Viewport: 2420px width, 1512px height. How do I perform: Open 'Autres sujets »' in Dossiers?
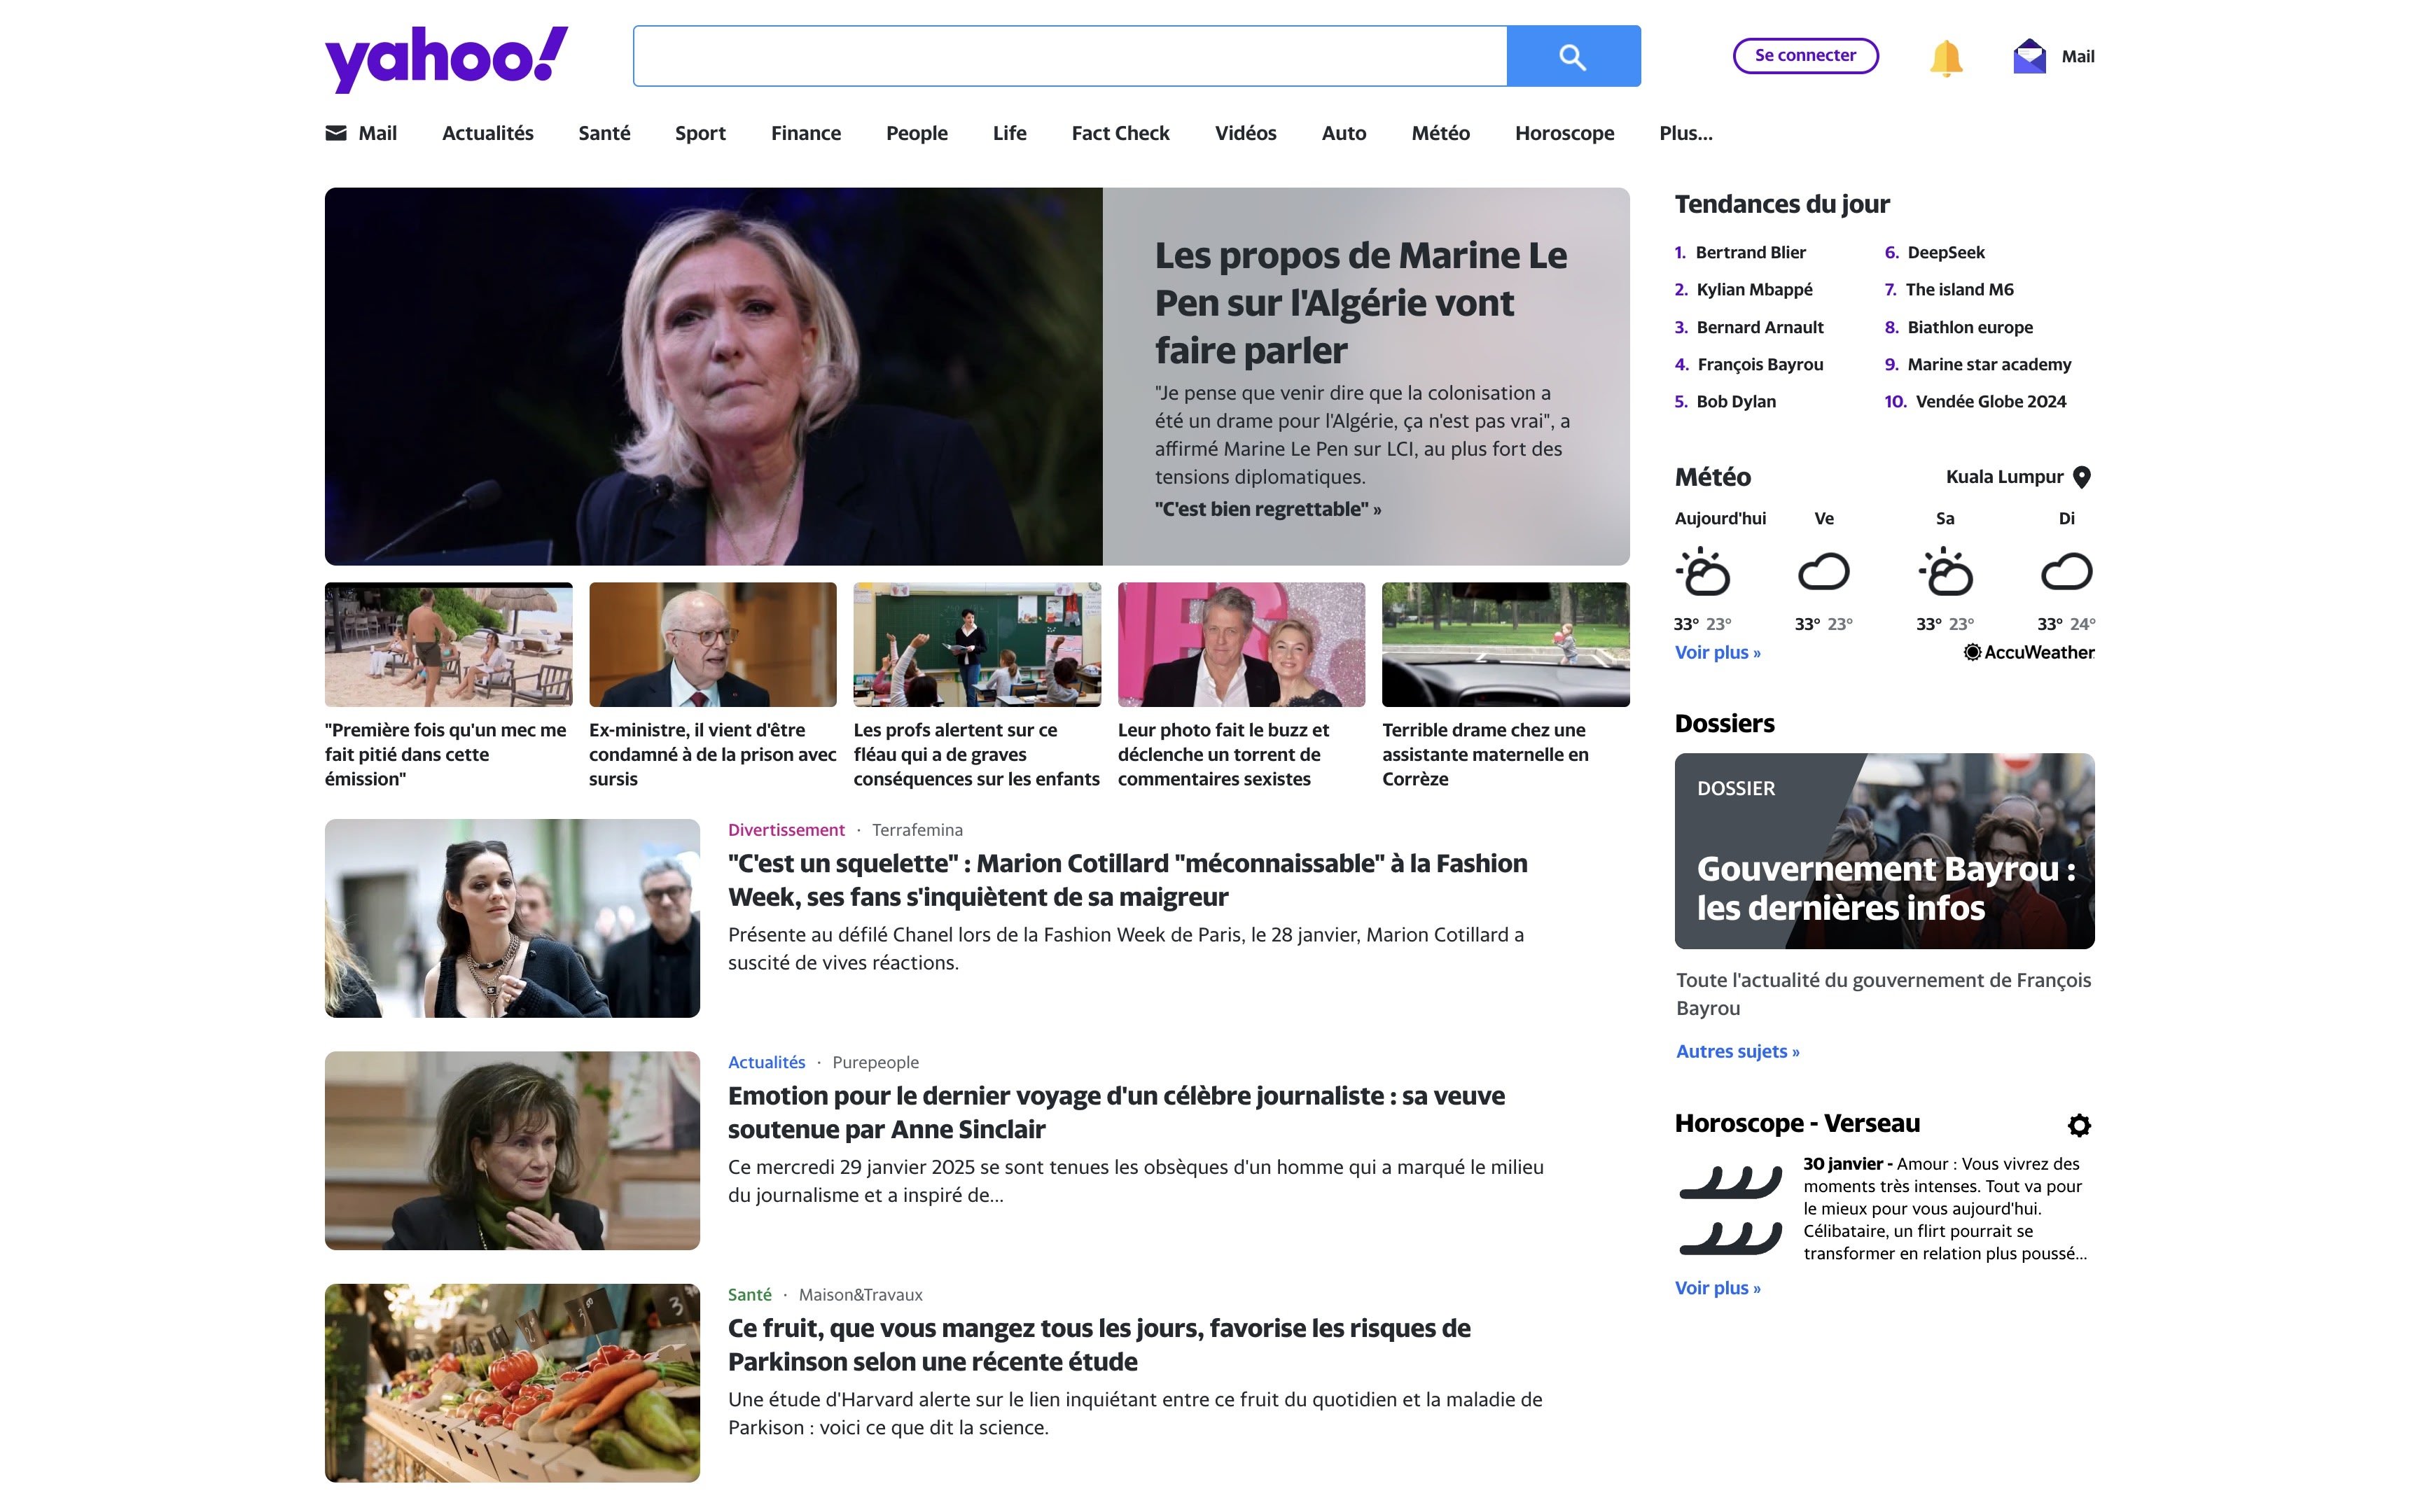[x=1738, y=1051]
